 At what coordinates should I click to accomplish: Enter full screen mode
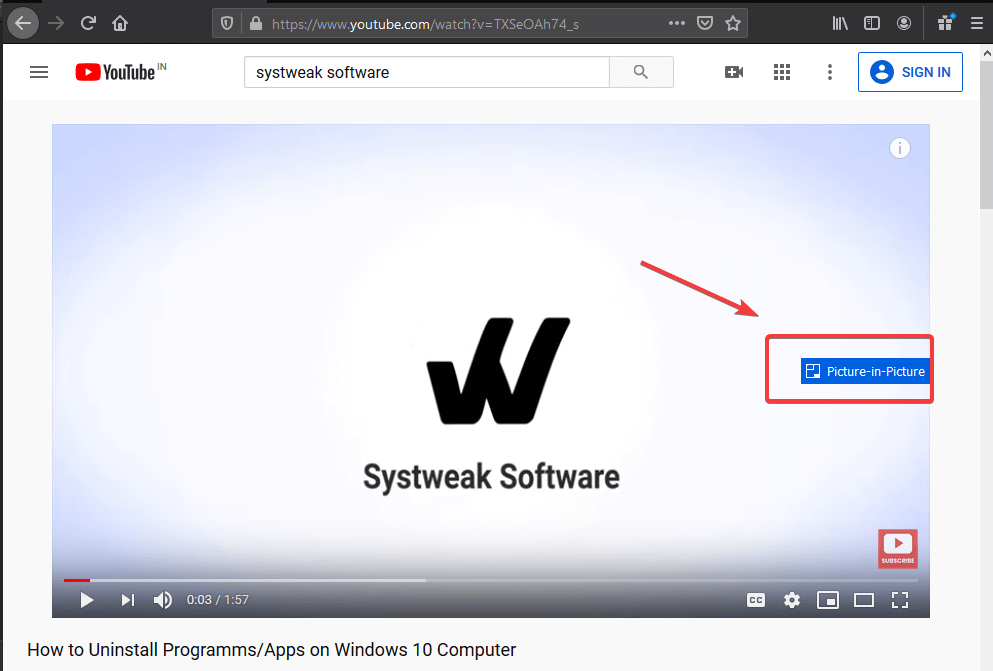[x=900, y=599]
